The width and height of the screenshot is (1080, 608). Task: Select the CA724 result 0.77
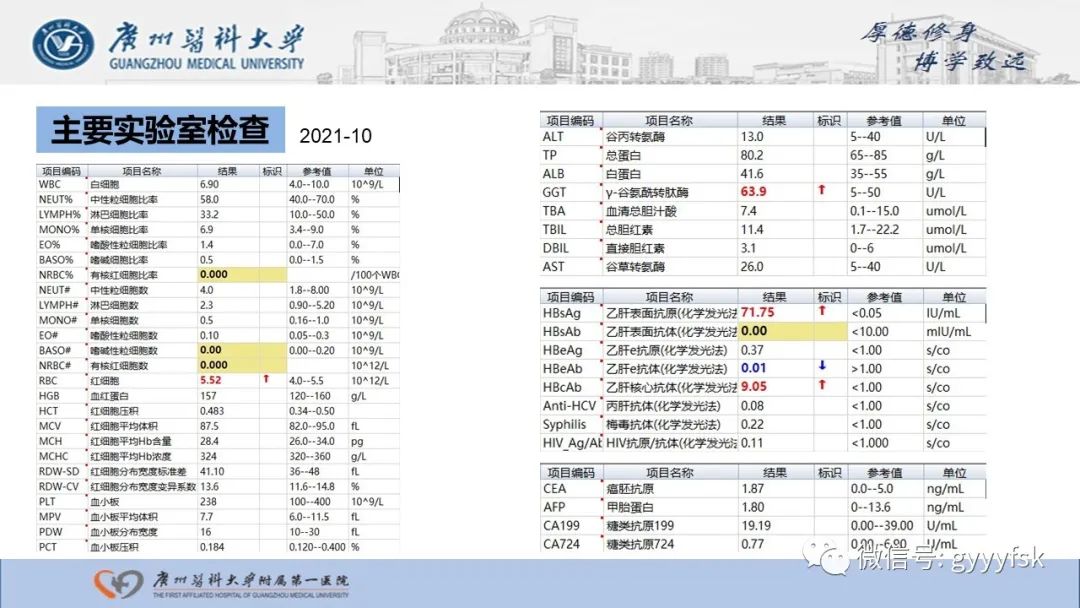click(753, 544)
